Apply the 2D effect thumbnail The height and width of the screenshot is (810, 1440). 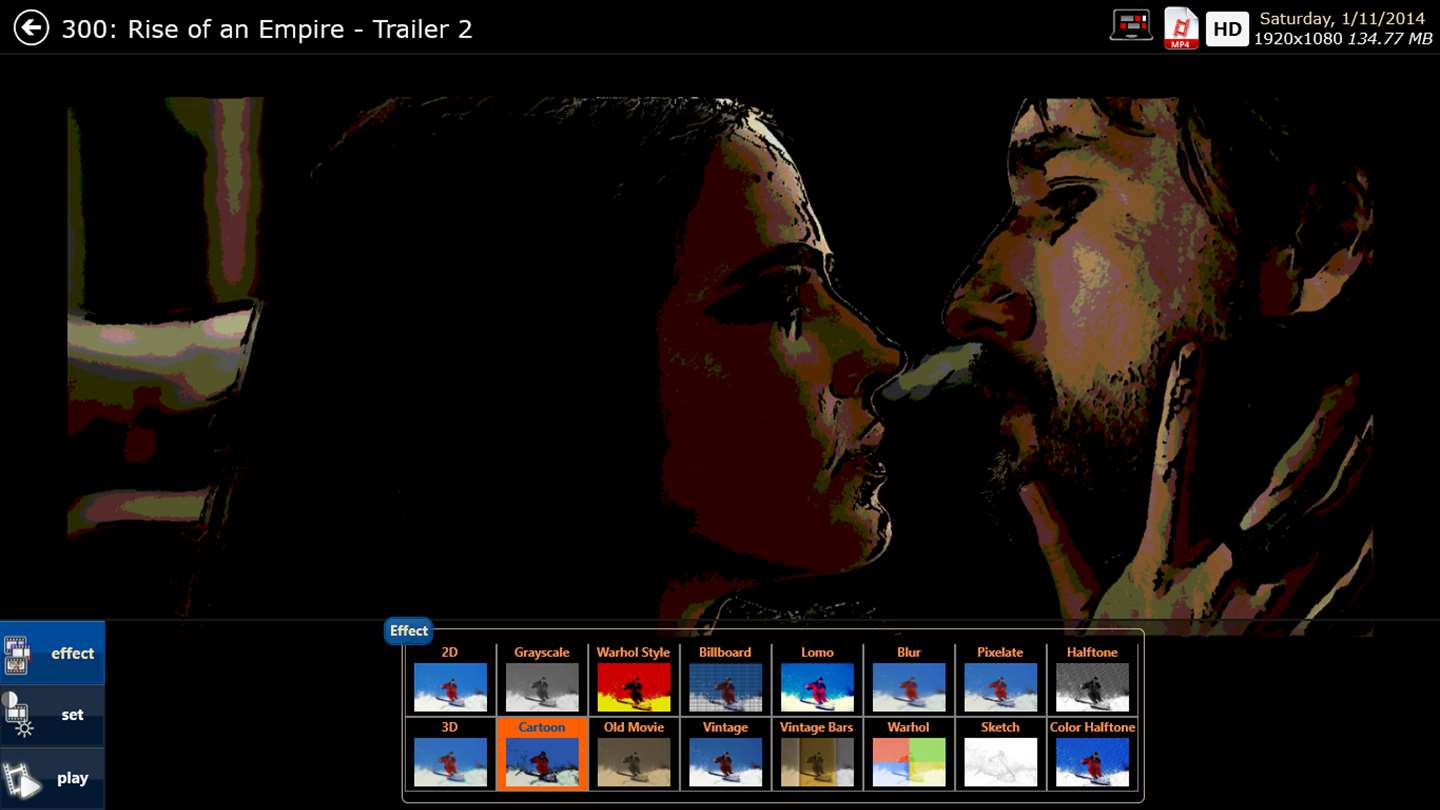tap(450, 679)
